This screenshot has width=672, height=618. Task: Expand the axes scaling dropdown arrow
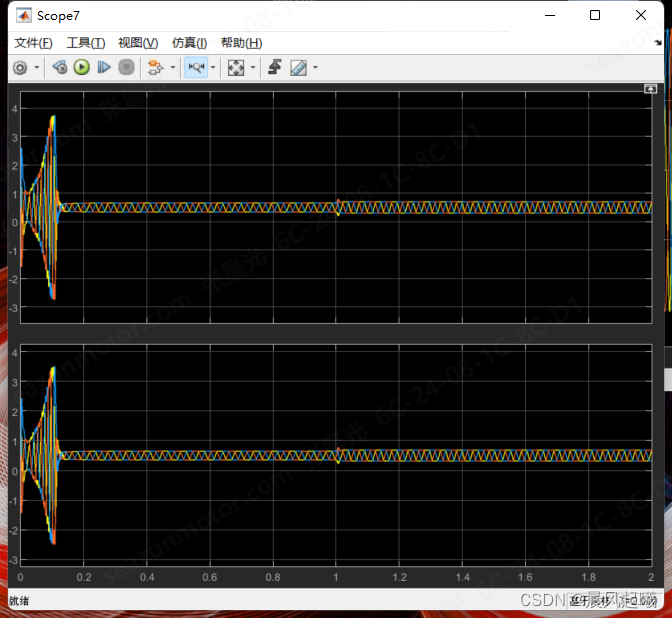point(253,68)
